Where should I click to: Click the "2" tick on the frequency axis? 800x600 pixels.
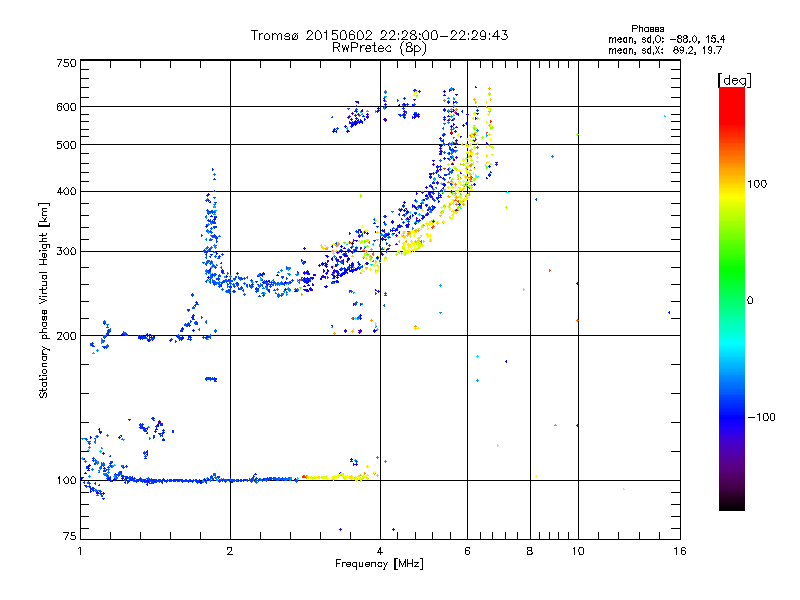230,551
